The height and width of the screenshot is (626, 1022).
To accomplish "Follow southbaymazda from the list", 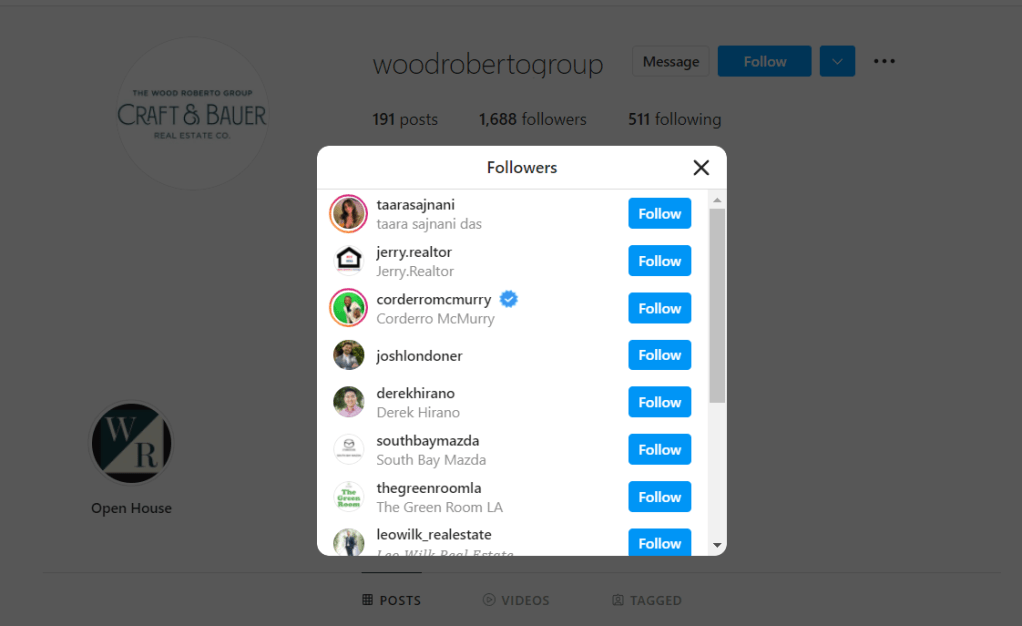I will pos(660,449).
